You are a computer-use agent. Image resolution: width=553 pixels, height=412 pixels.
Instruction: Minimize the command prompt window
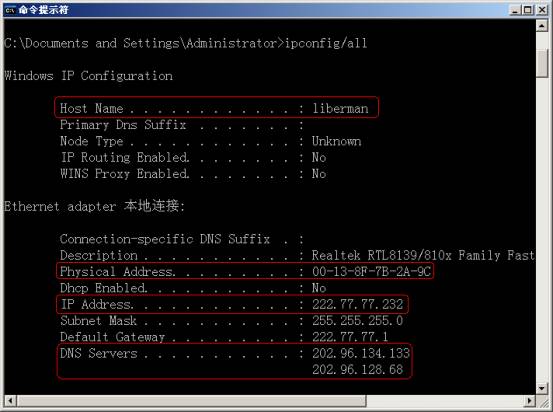[515, 10]
